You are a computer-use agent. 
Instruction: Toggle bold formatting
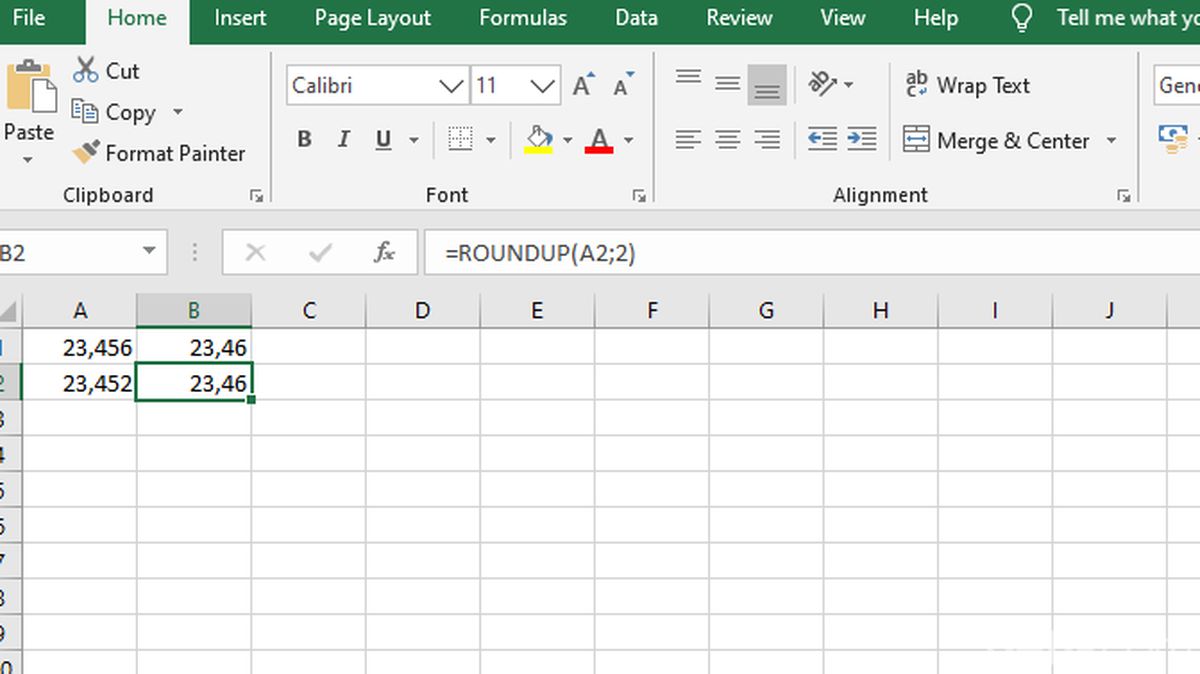coord(304,139)
